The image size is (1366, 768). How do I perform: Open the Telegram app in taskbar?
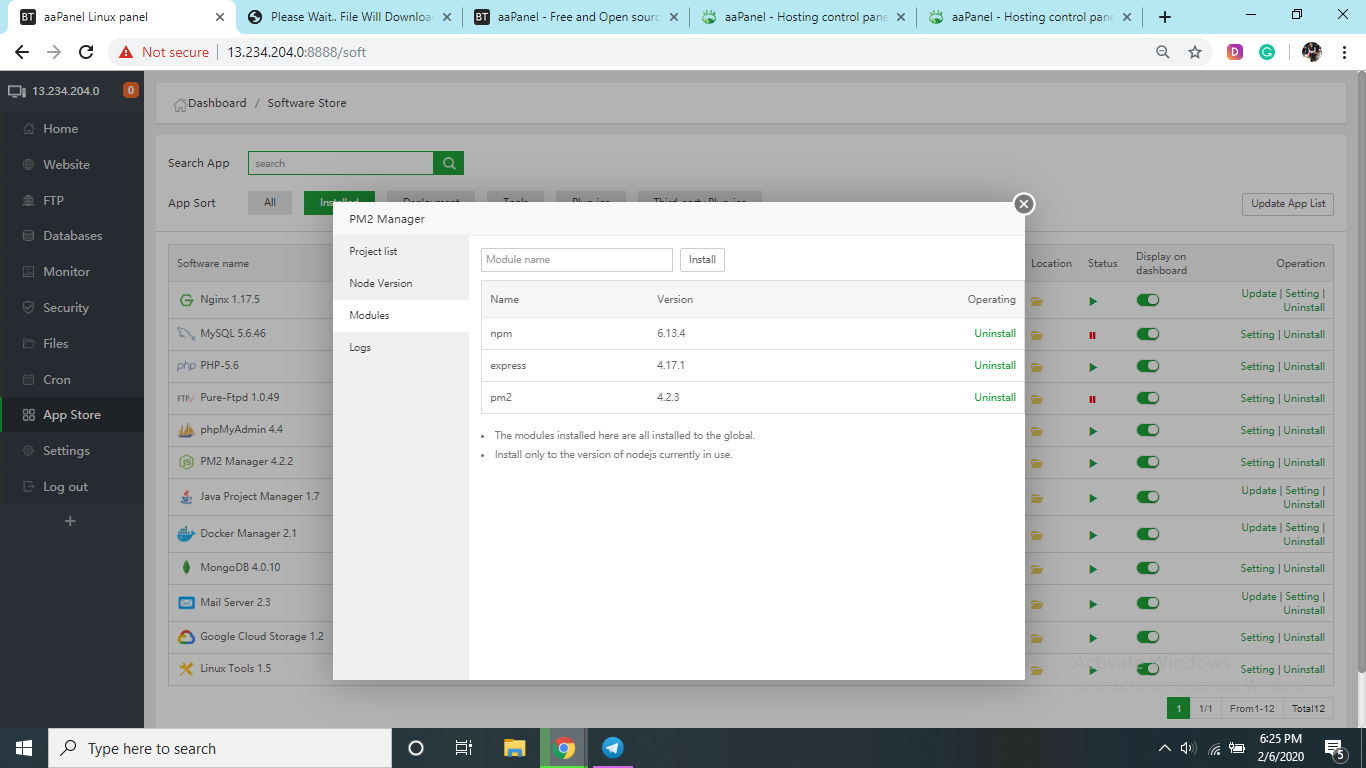(613, 748)
